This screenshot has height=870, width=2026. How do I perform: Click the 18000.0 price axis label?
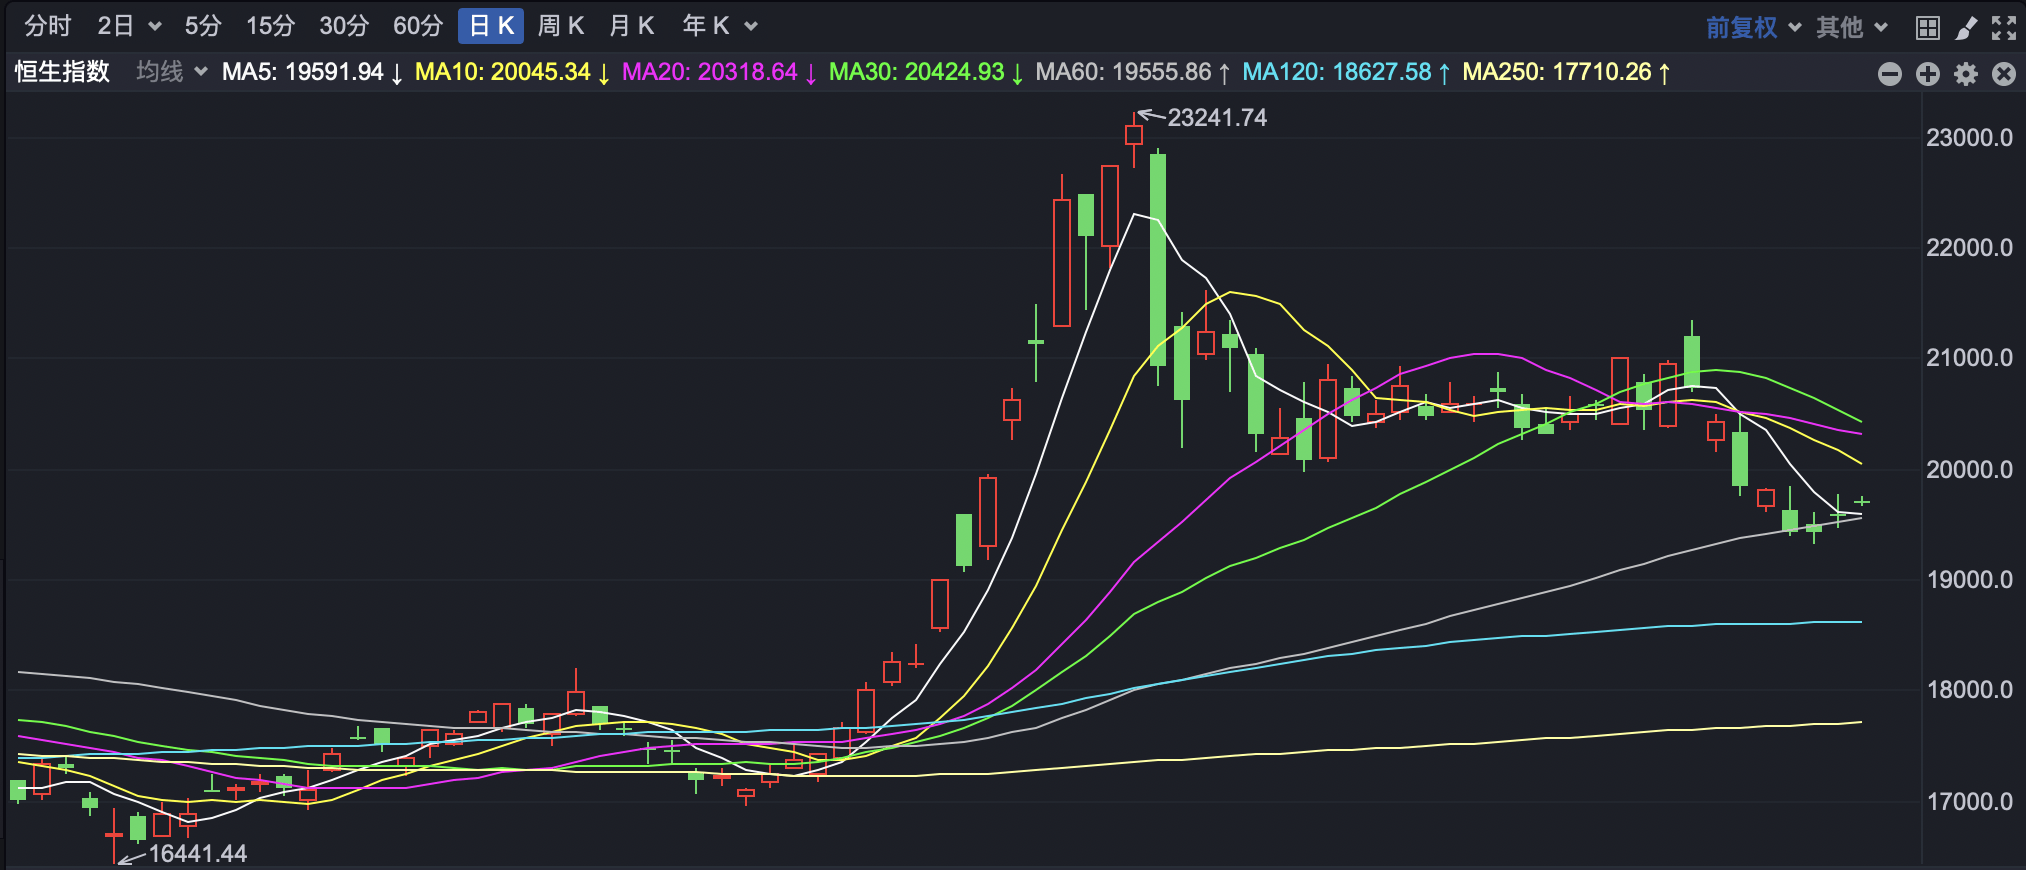pos(1969,690)
